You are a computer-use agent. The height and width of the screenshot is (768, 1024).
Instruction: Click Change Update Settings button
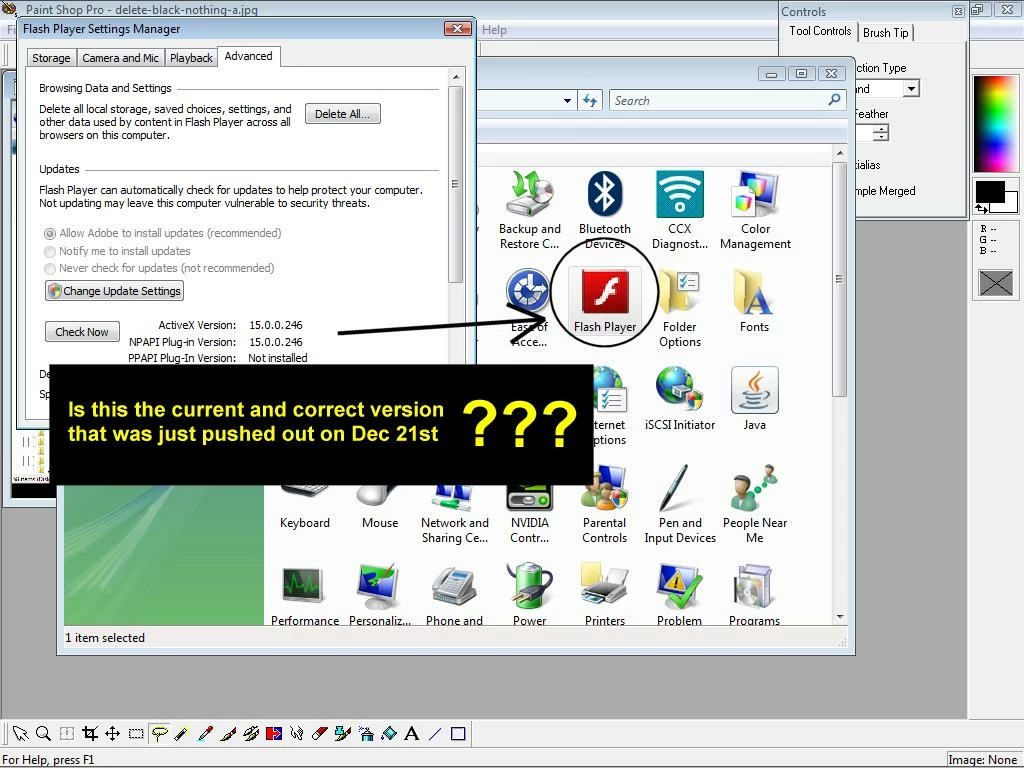114,291
